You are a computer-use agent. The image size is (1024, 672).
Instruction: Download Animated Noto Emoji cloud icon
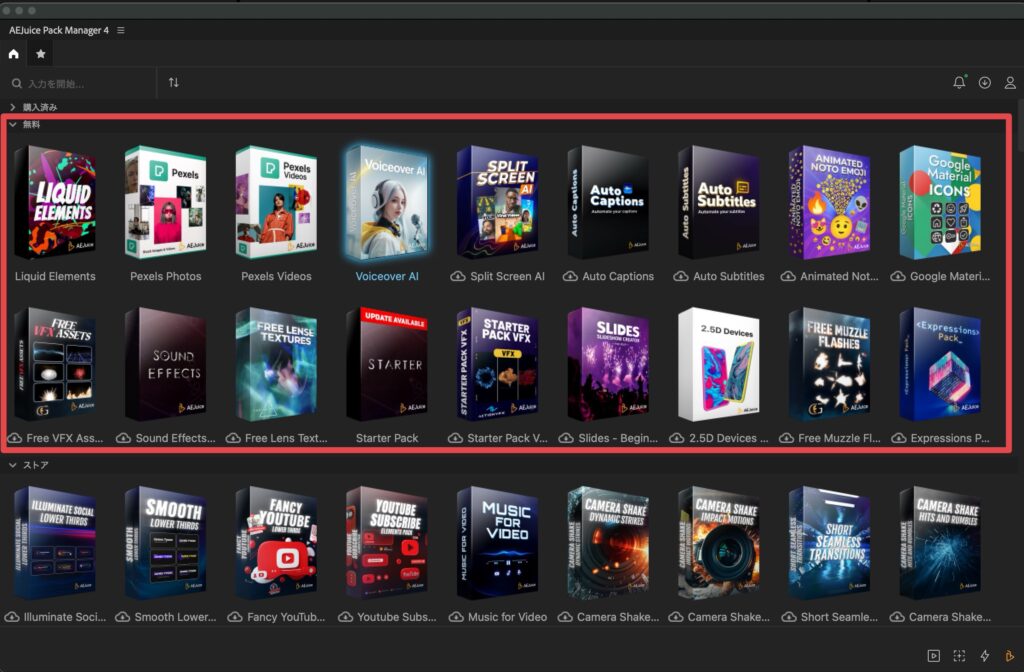pos(788,276)
